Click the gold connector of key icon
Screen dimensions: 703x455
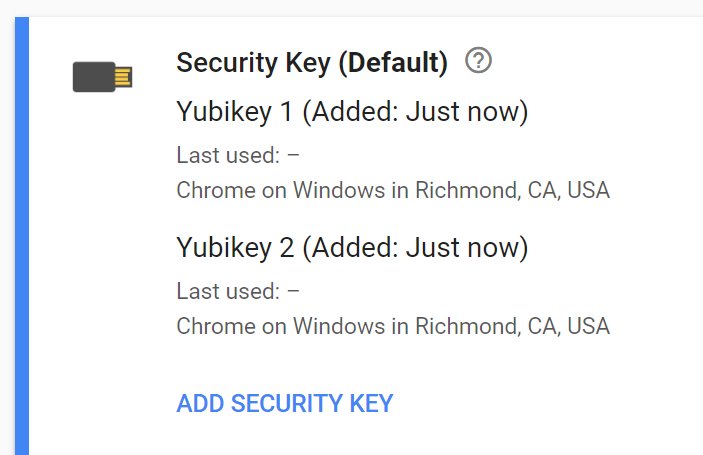(122, 77)
